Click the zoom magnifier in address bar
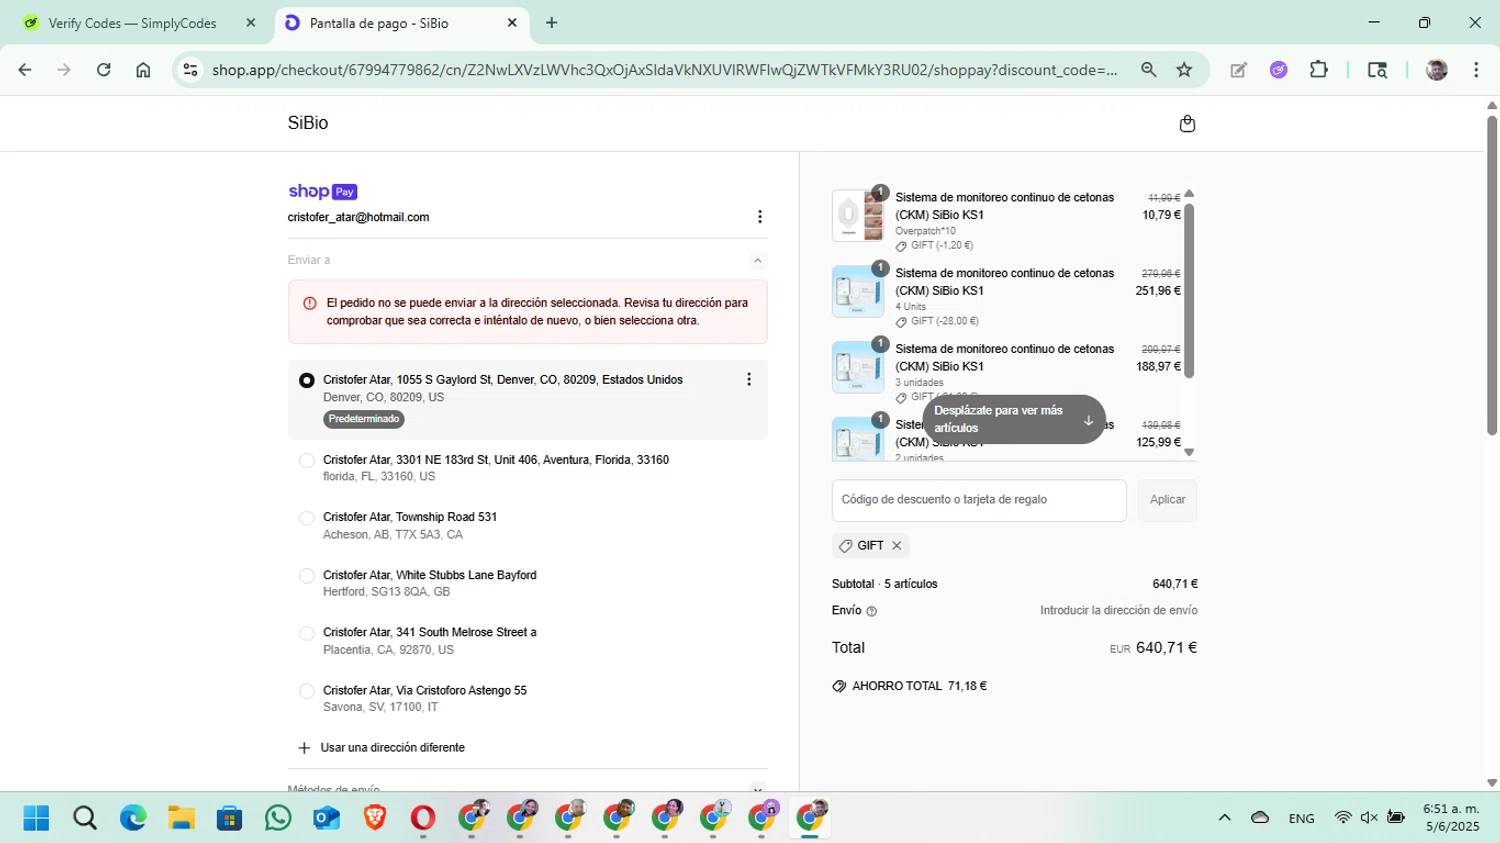 [x=1148, y=70]
